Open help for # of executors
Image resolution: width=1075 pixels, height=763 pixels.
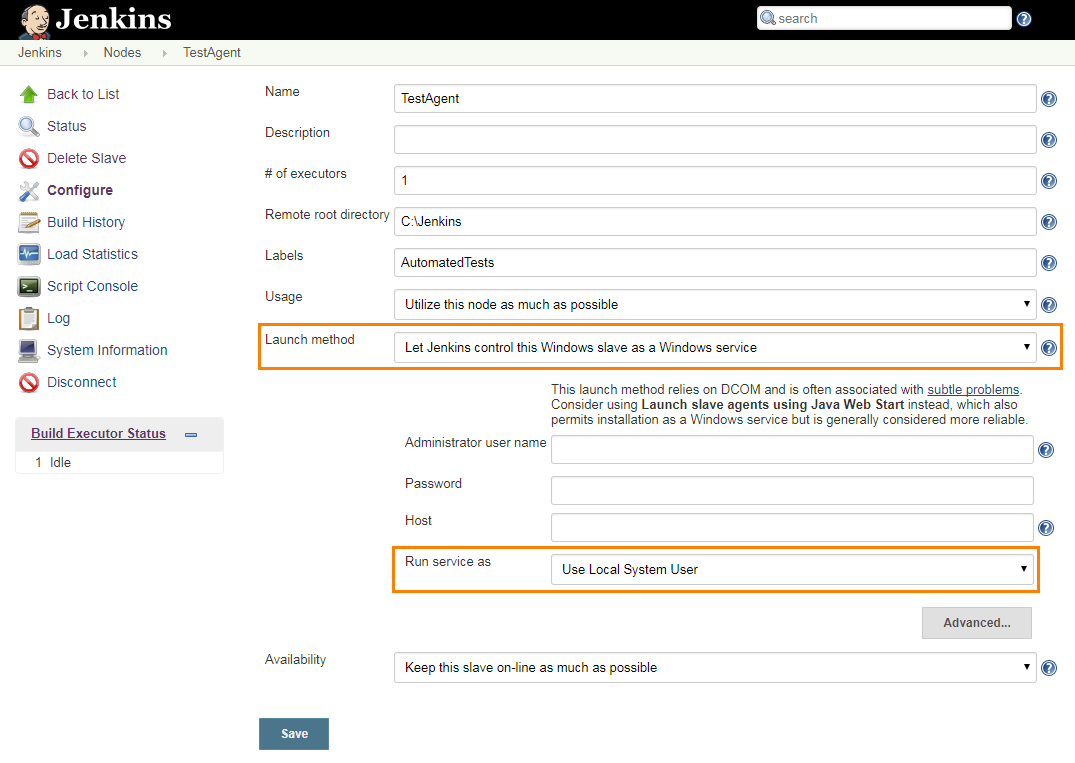click(x=1048, y=181)
